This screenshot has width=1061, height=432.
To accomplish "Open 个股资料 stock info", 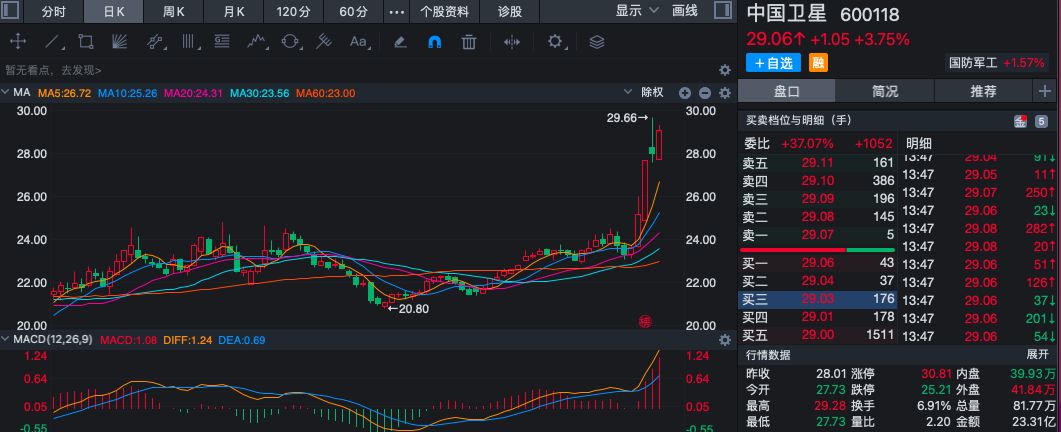I will (x=445, y=12).
